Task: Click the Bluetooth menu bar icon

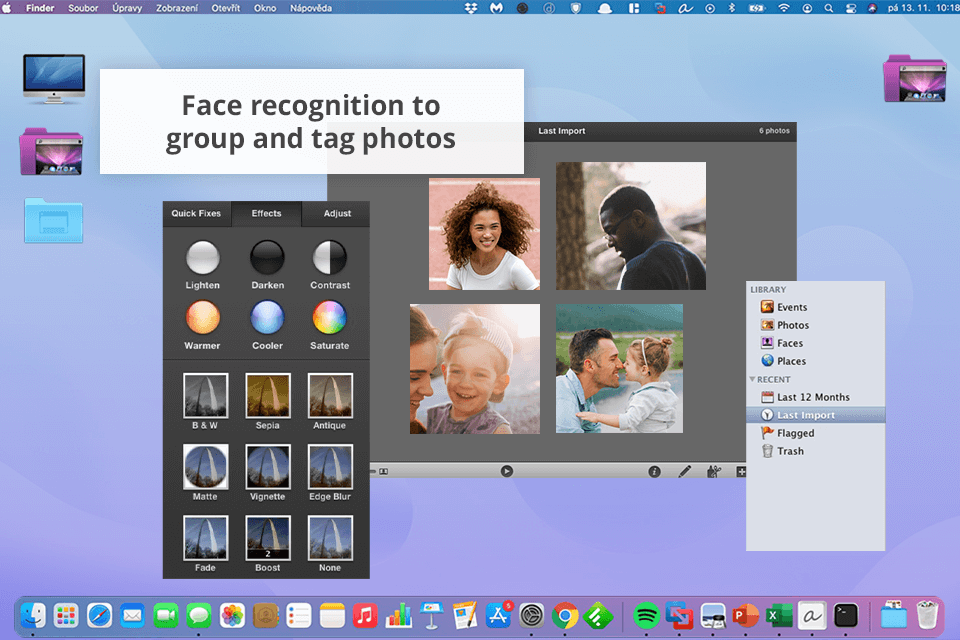Action: [x=731, y=8]
